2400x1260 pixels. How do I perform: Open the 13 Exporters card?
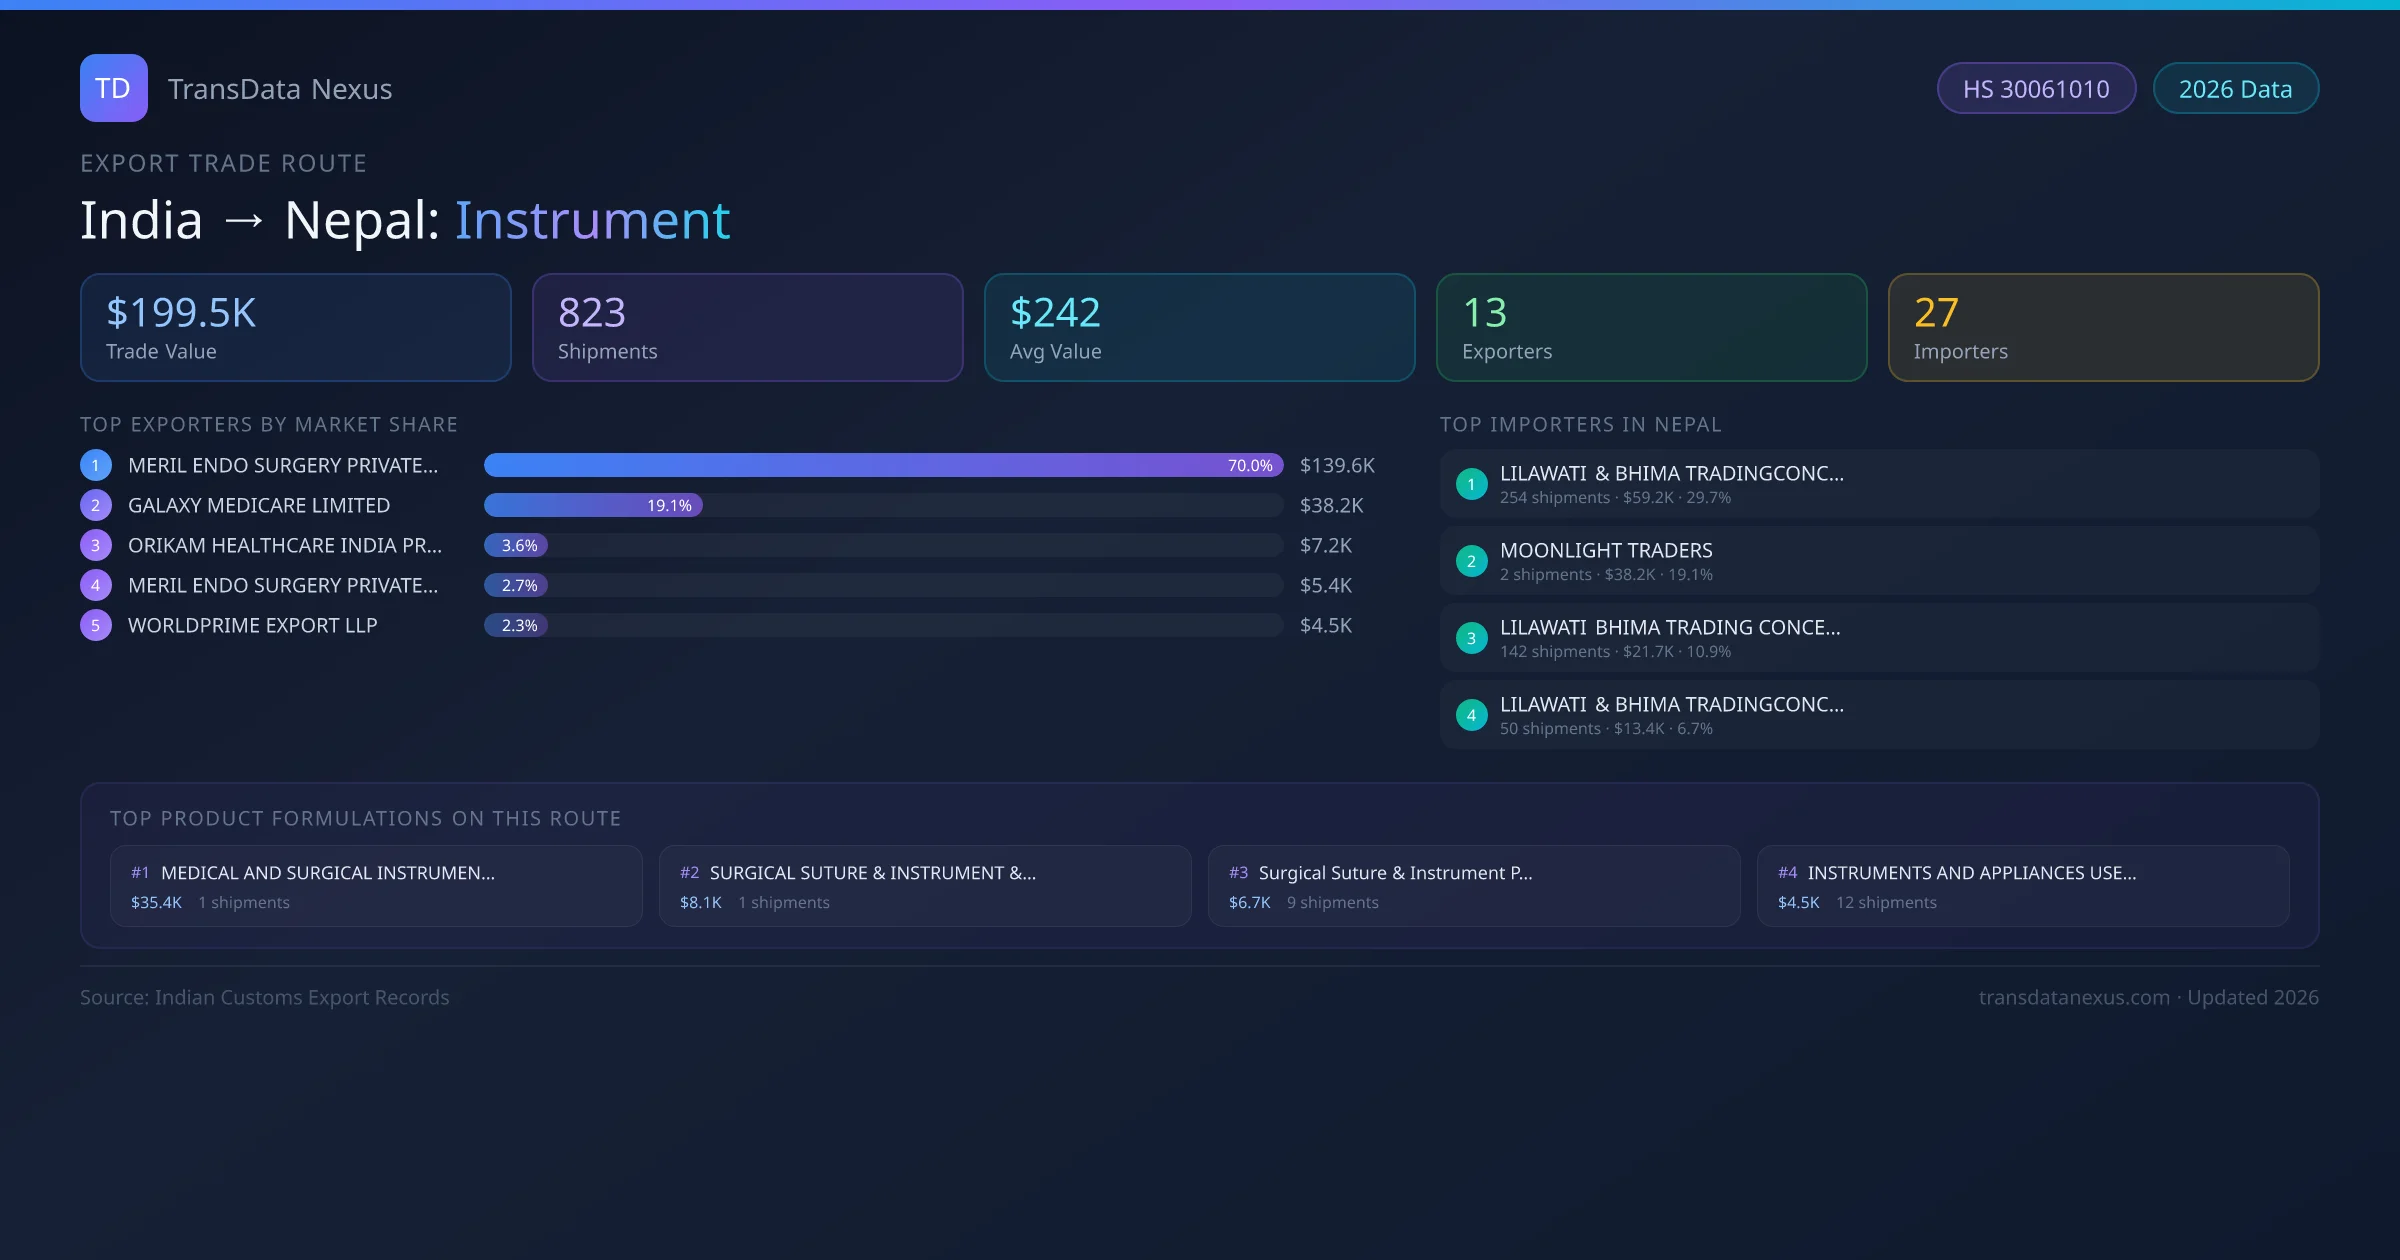pos(1651,327)
